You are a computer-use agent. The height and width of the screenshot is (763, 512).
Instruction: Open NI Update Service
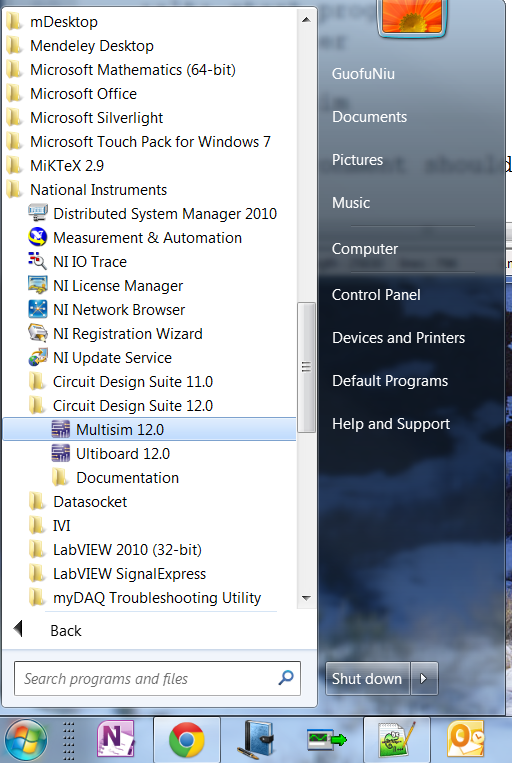100,358
